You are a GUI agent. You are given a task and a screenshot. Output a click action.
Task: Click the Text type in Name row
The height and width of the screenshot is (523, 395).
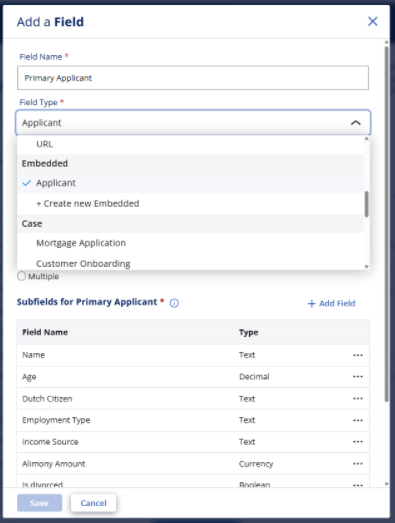[247, 355]
